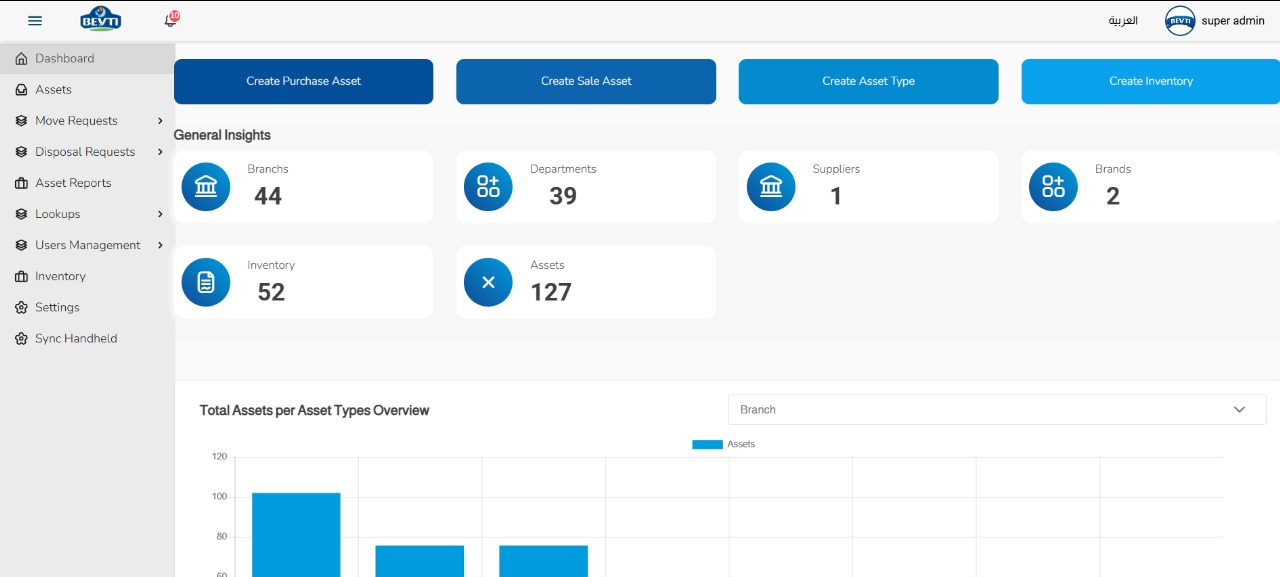Switch language to Arabic
The width and height of the screenshot is (1280, 577).
[x=1122, y=21]
